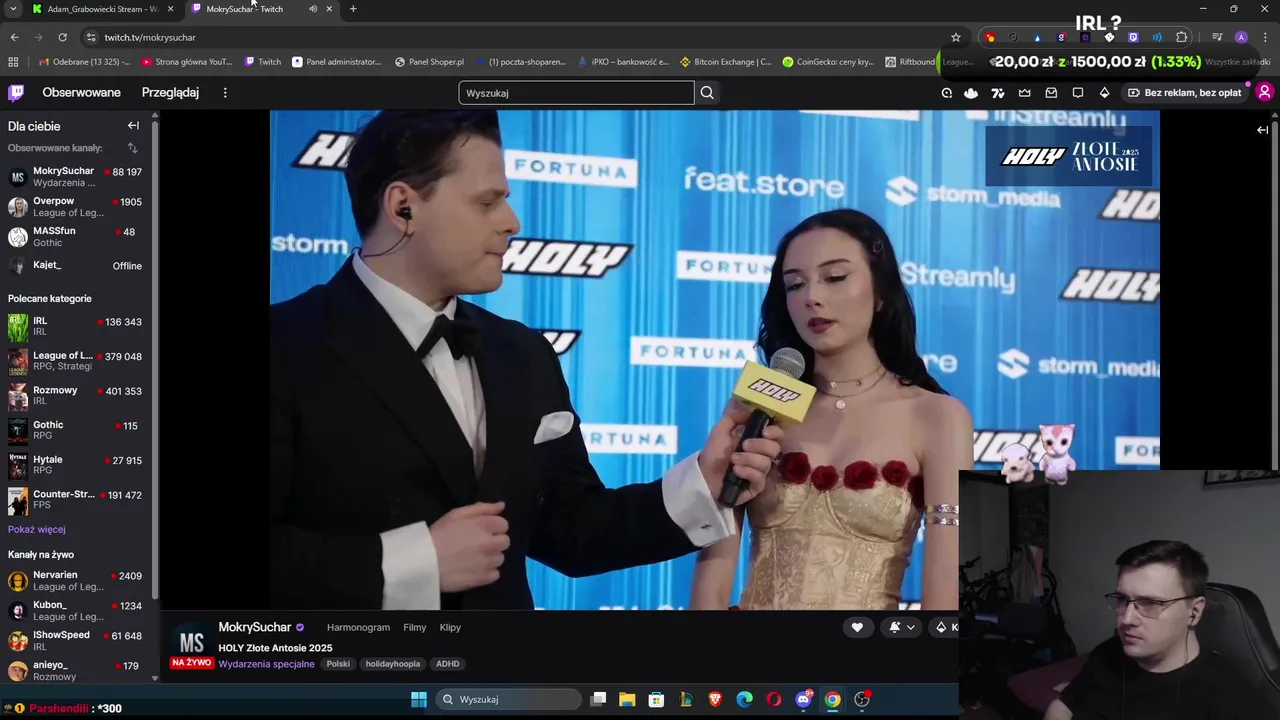Click the MS channel avatar
1280x720 pixels.
(191, 642)
